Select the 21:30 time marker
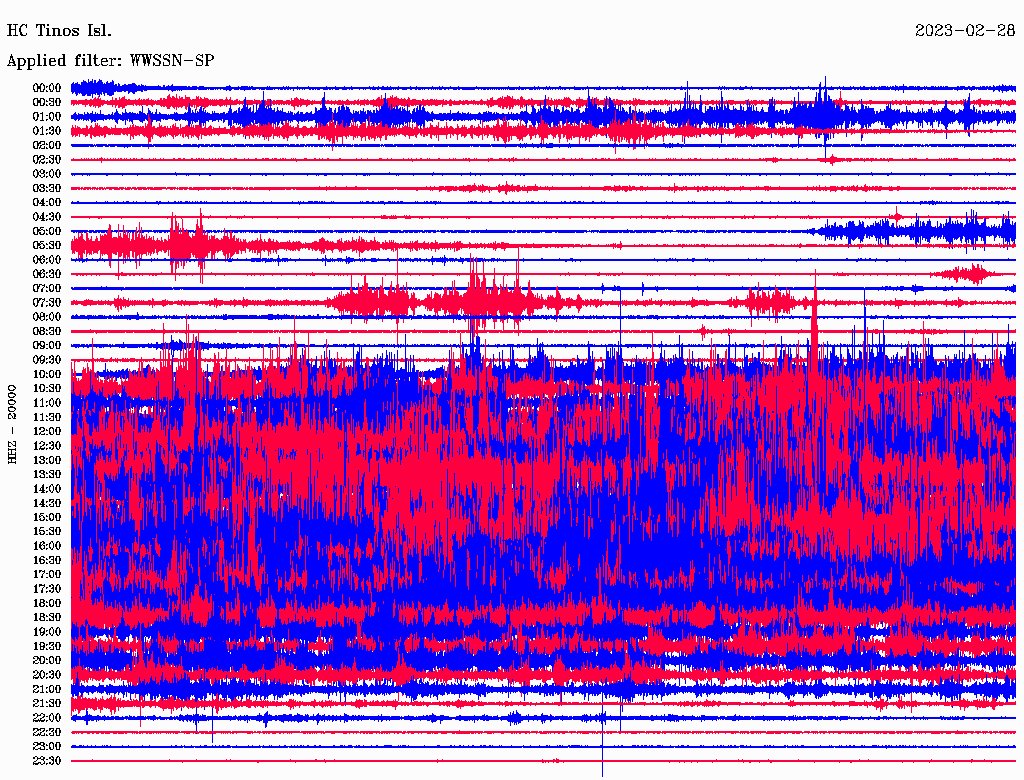The width and height of the screenshot is (1024, 780). click(x=47, y=703)
